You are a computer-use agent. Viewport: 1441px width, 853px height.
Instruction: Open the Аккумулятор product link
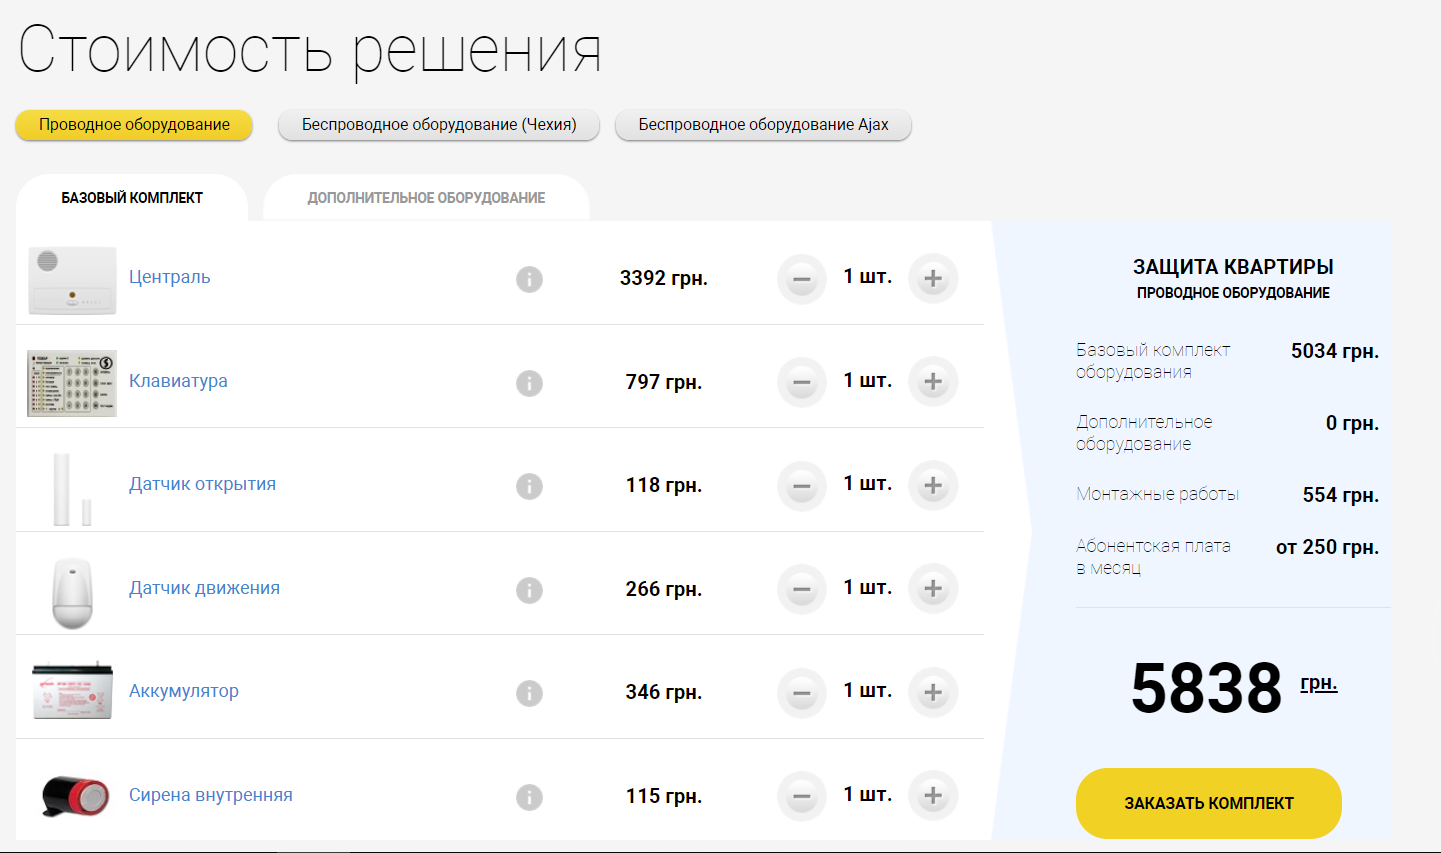[184, 691]
